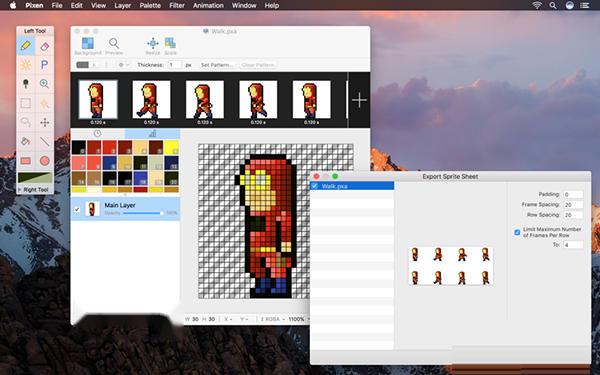The height and width of the screenshot is (375, 600).
Task: Switch to the recent colors clock tab
Action: pos(98,134)
